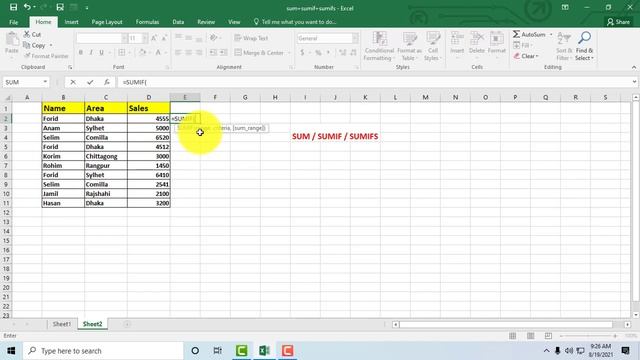640x360 pixels.
Task: Click the AutoSum sigma icon
Action: [517, 34]
